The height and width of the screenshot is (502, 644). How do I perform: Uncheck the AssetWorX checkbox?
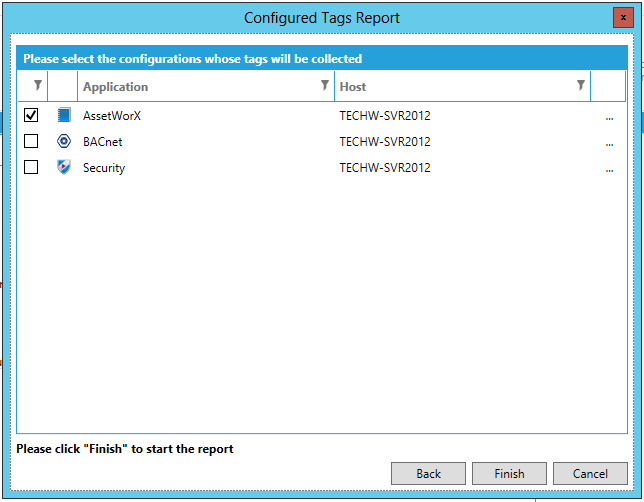[x=31, y=115]
